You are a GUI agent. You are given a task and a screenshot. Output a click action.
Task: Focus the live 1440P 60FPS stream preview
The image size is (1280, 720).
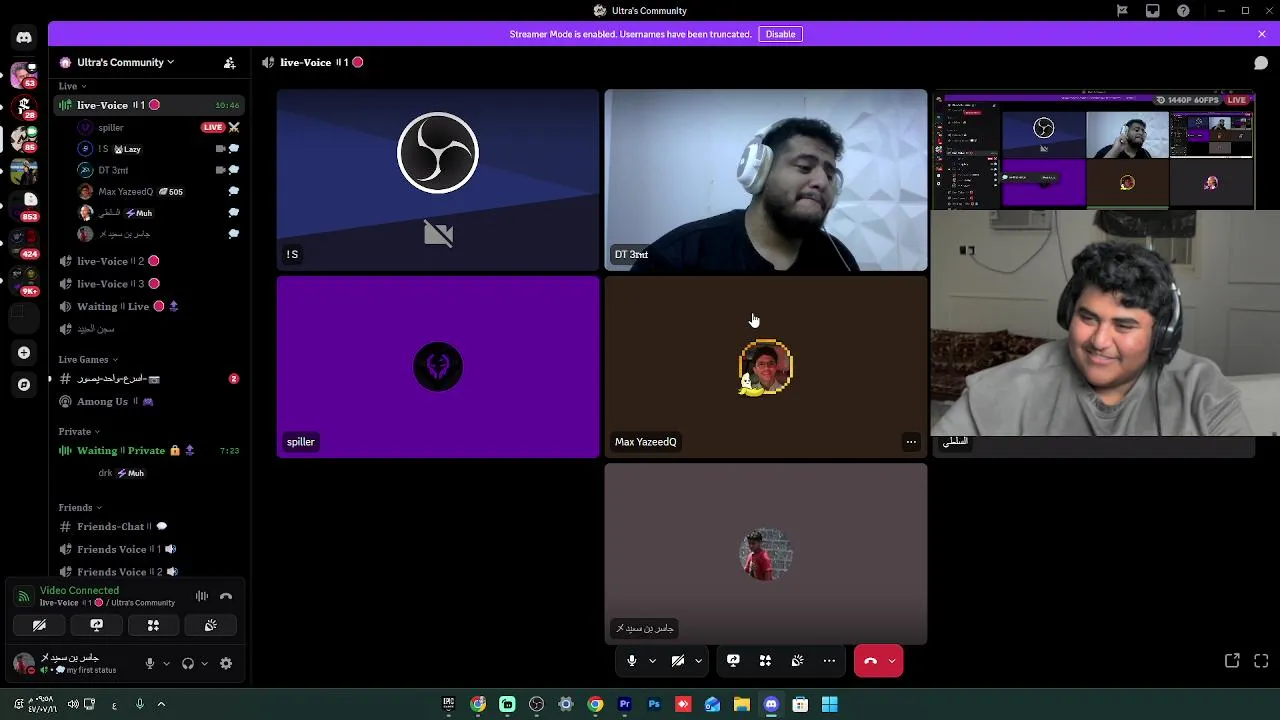[1094, 150]
